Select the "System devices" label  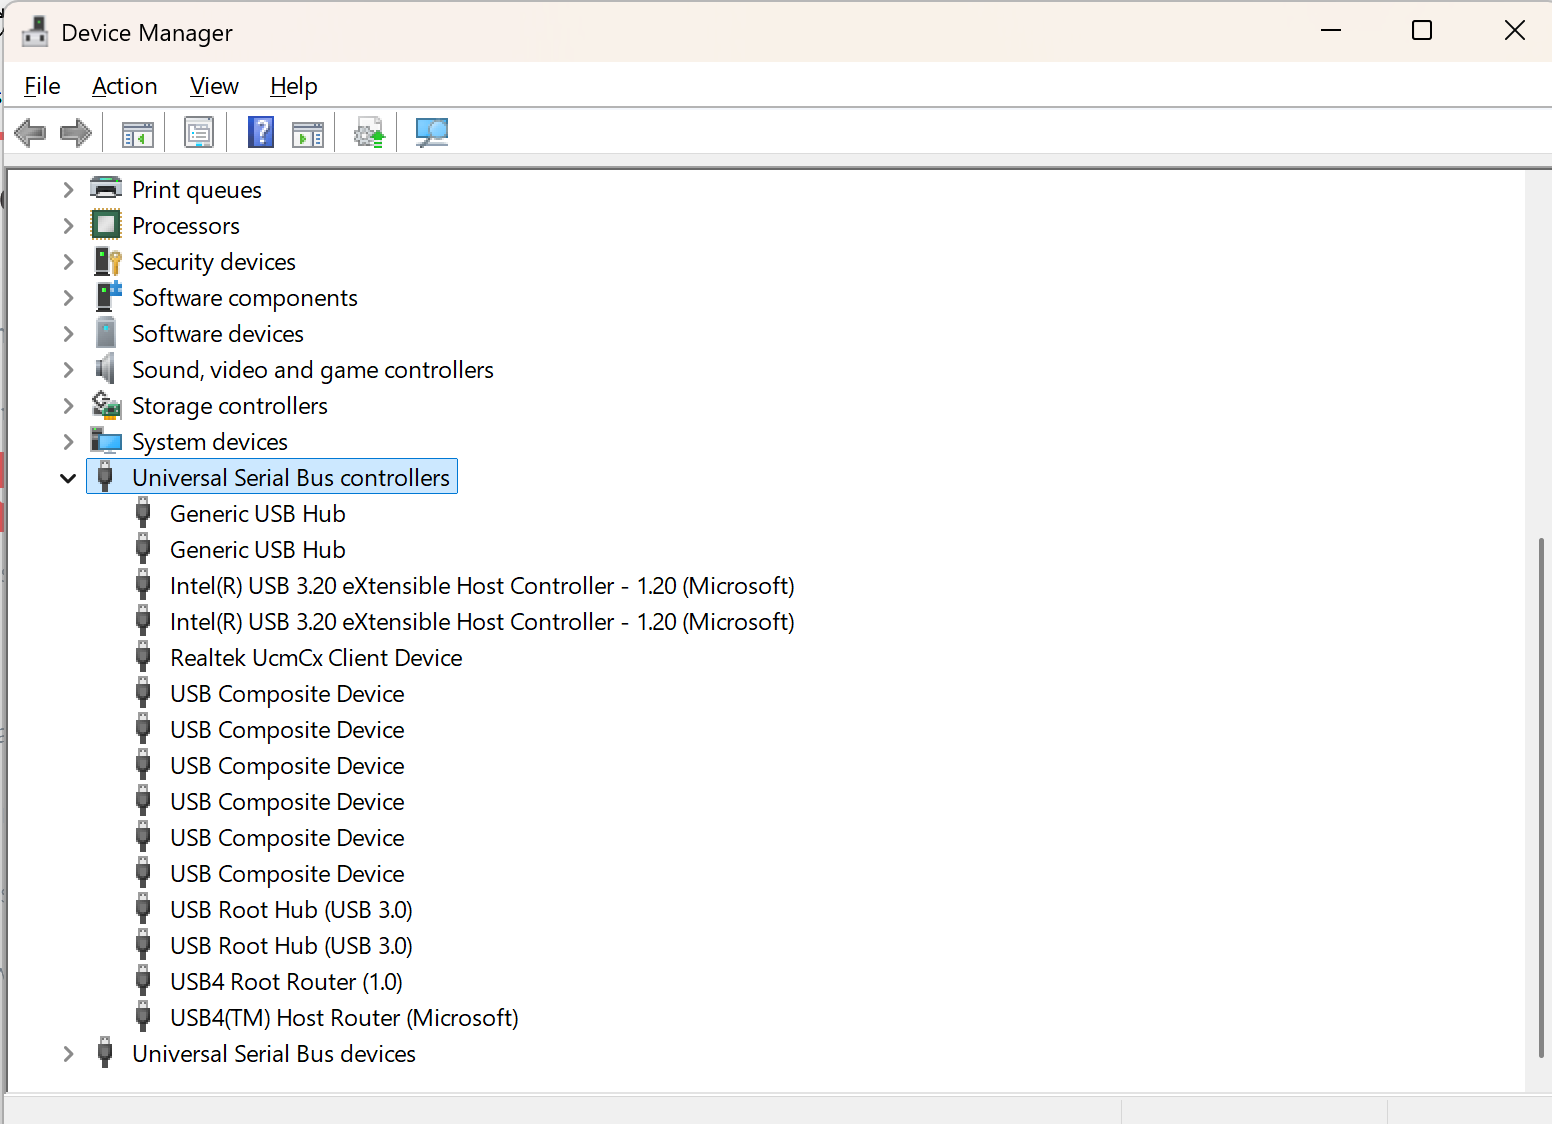(x=210, y=442)
